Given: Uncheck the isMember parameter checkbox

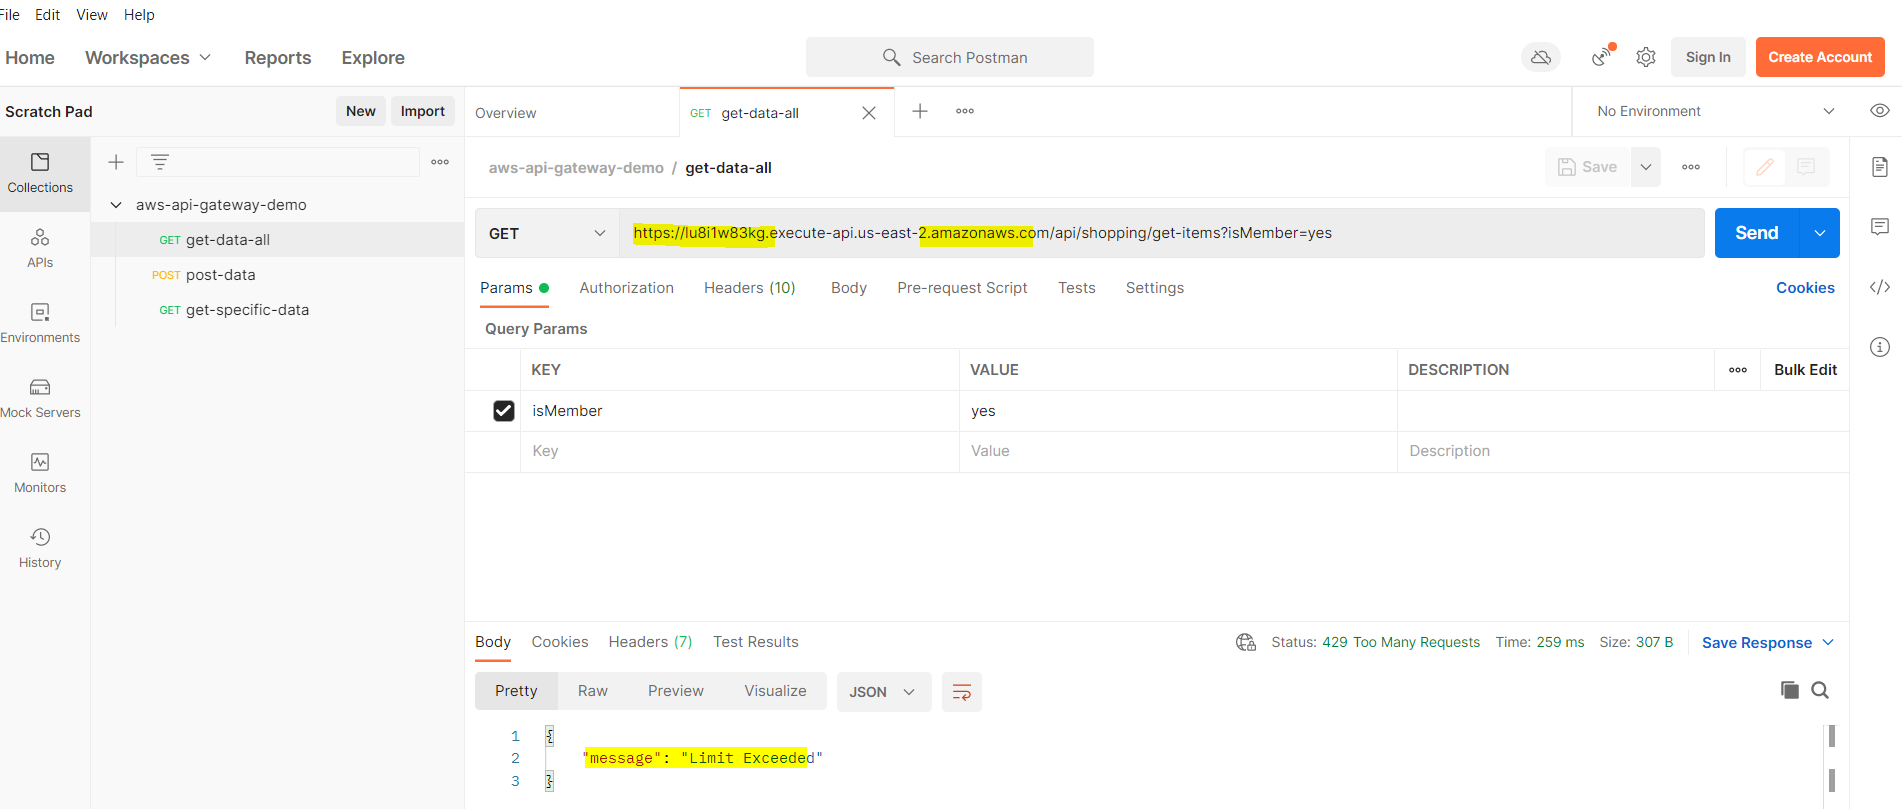Looking at the screenshot, I should point(504,411).
